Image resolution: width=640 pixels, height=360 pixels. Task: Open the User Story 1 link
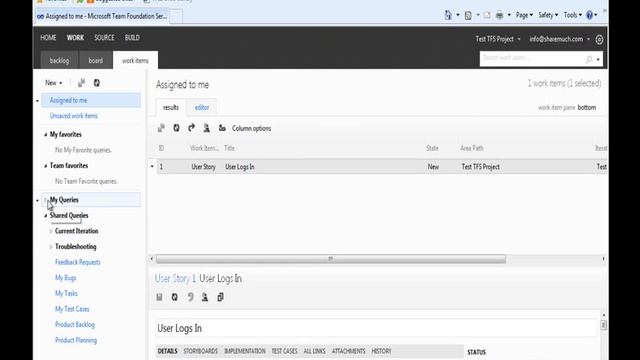pyautogui.click(x=176, y=279)
